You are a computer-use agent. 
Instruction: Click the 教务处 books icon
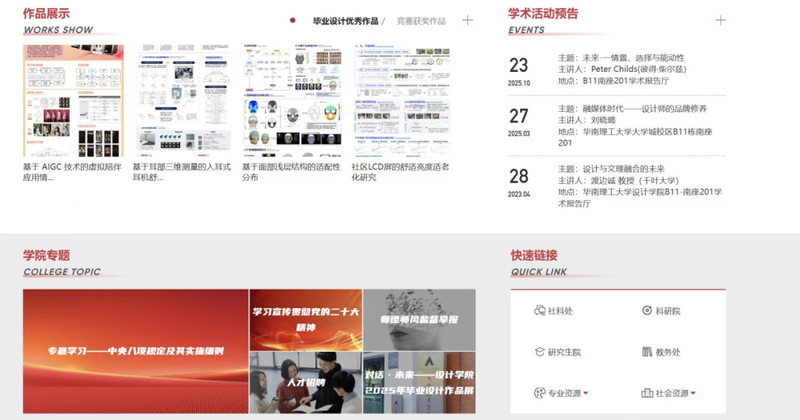coord(647,352)
